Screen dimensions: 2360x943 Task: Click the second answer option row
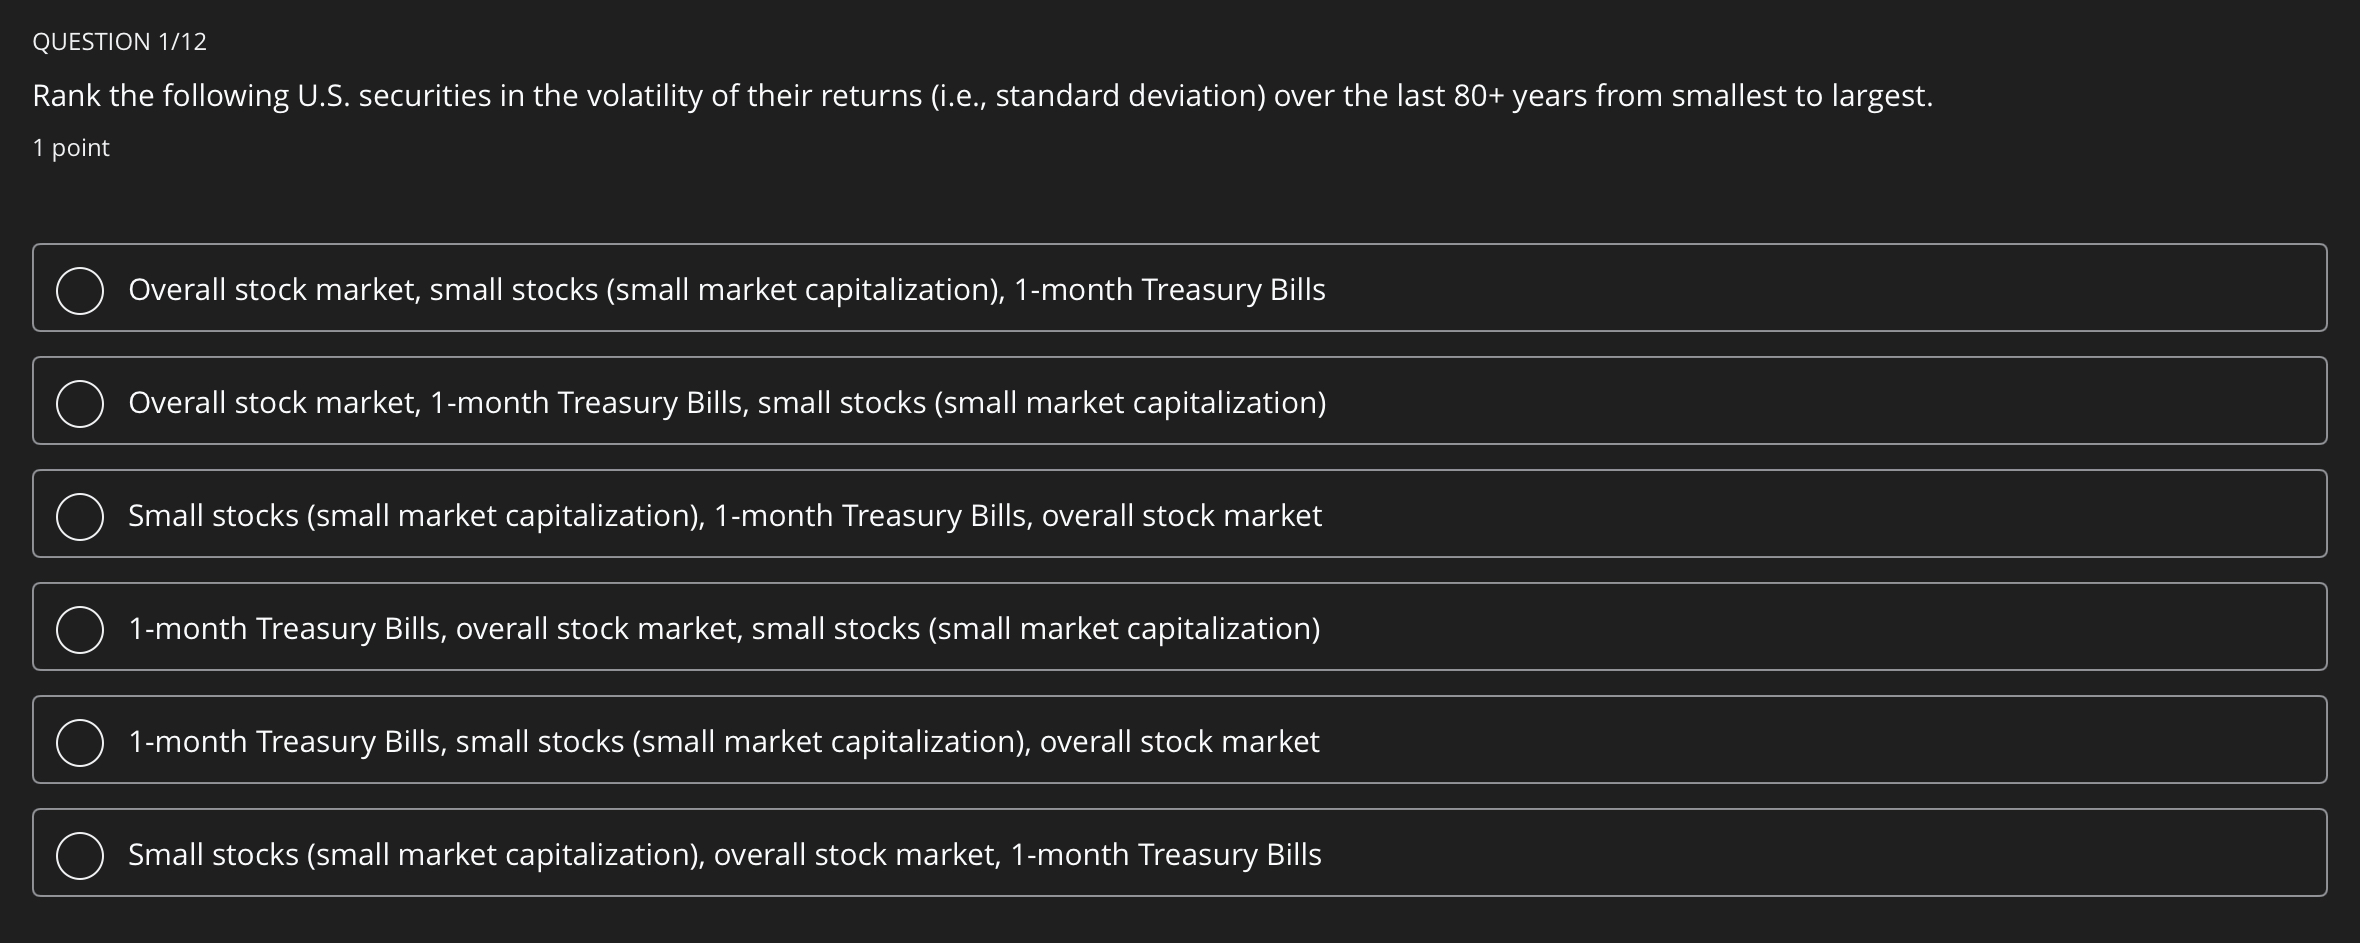tap(1180, 402)
